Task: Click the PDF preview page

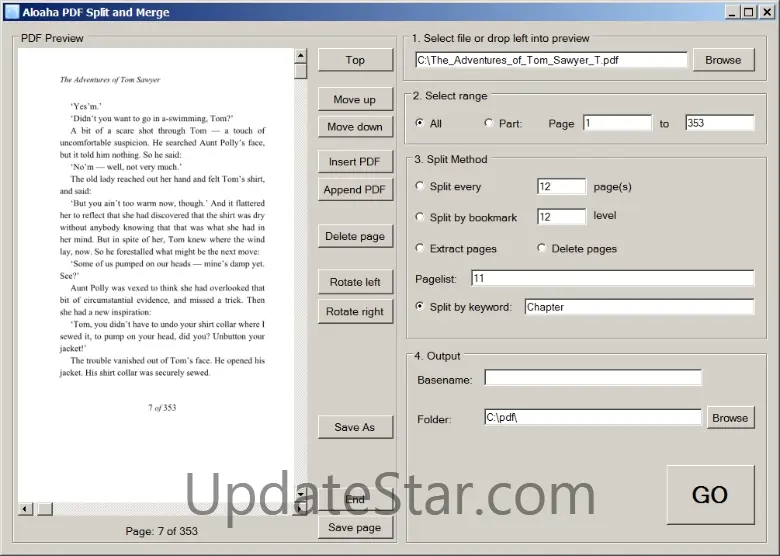Action: pos(156,275)
